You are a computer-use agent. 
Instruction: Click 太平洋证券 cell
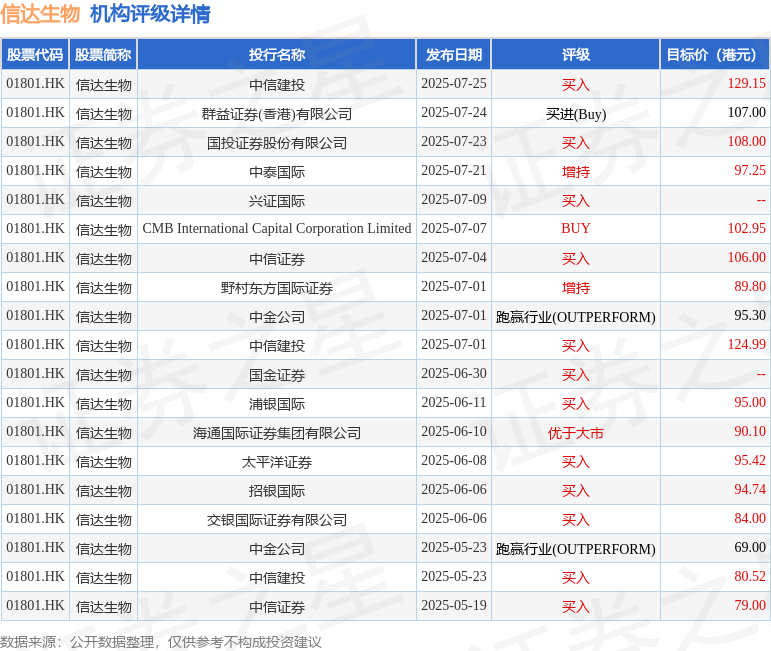click(277, 462)
